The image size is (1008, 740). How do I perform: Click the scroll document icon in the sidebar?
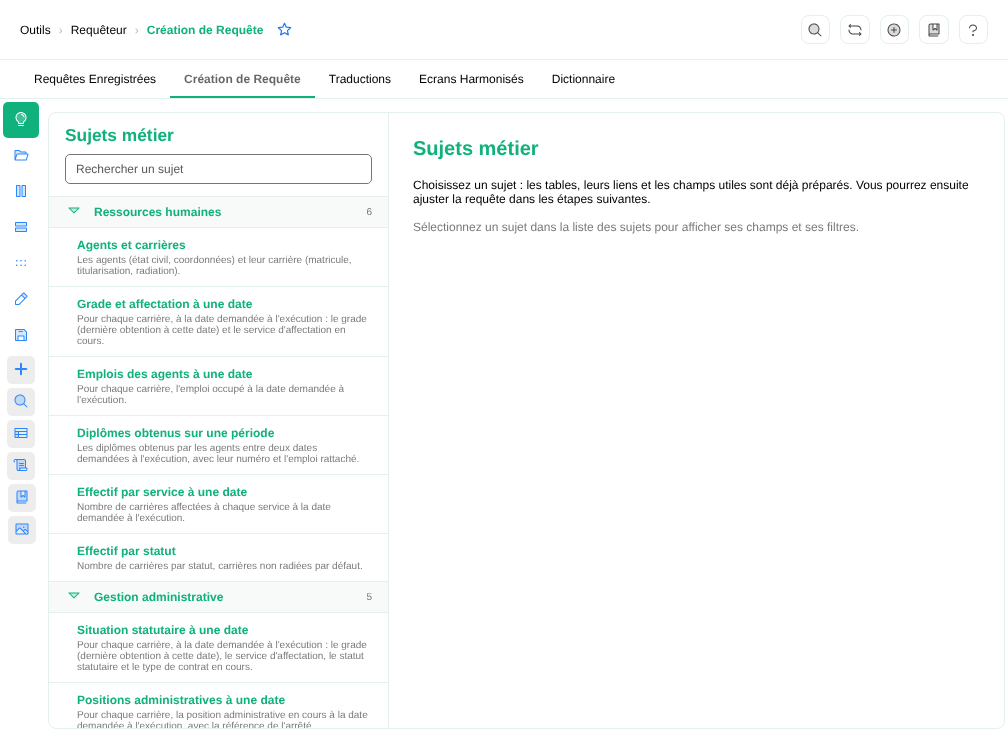coord(21,465)
